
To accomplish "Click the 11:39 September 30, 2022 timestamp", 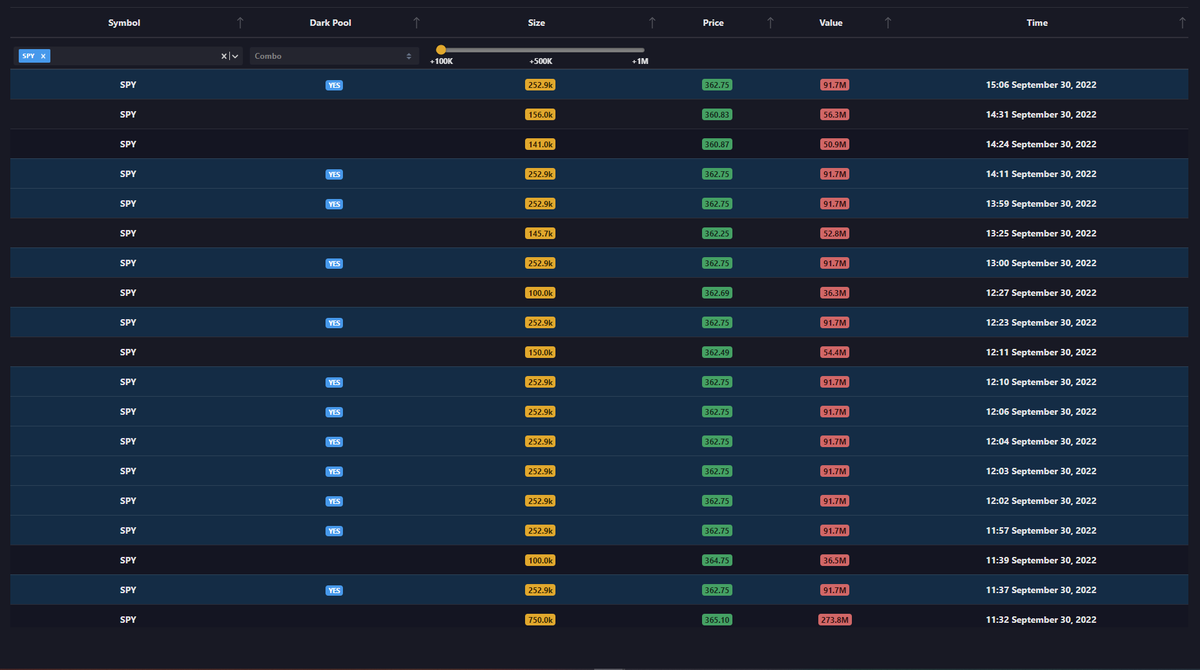I will click(x=1041, y=561).
